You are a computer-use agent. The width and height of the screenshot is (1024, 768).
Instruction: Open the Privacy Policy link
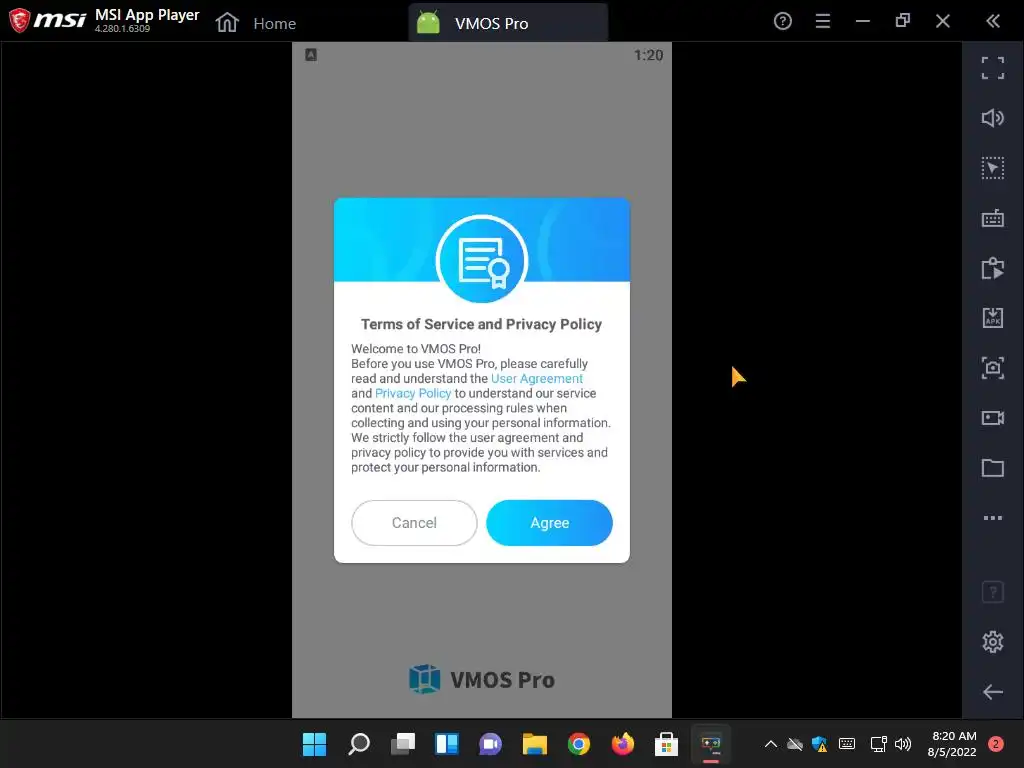tap(413, 393)
